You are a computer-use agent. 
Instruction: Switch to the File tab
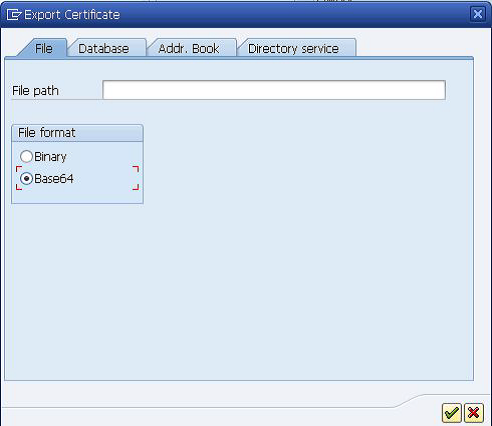pos(44,49)
